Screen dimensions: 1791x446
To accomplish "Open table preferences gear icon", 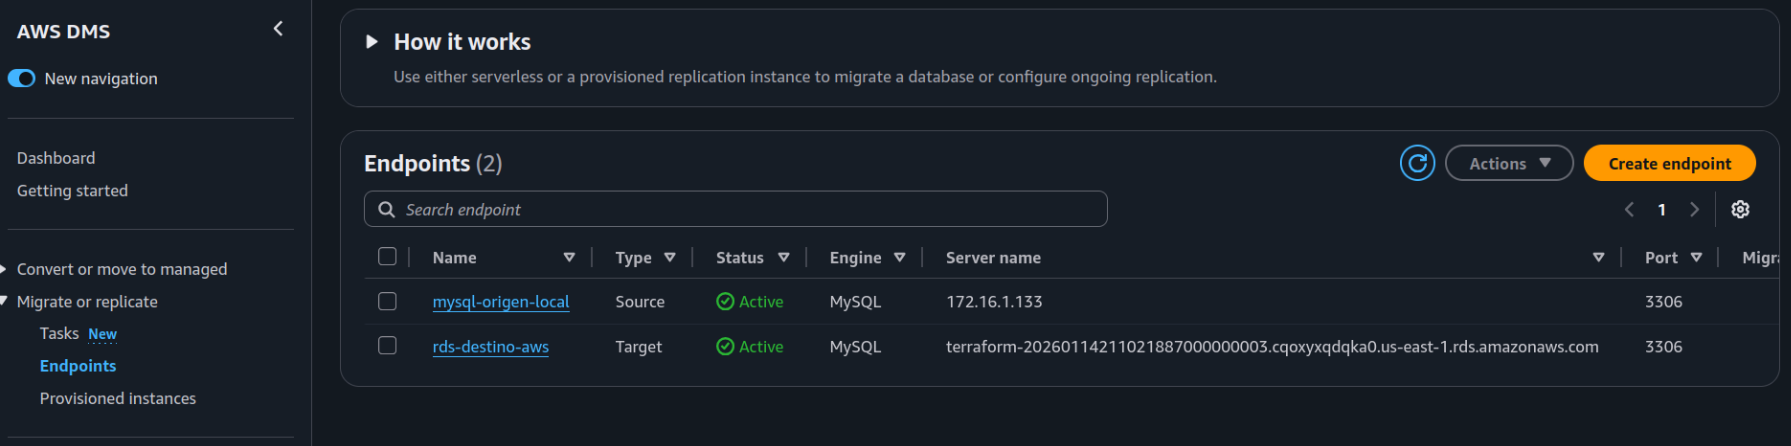I will pyautogui.click(x=1740, y=209).
